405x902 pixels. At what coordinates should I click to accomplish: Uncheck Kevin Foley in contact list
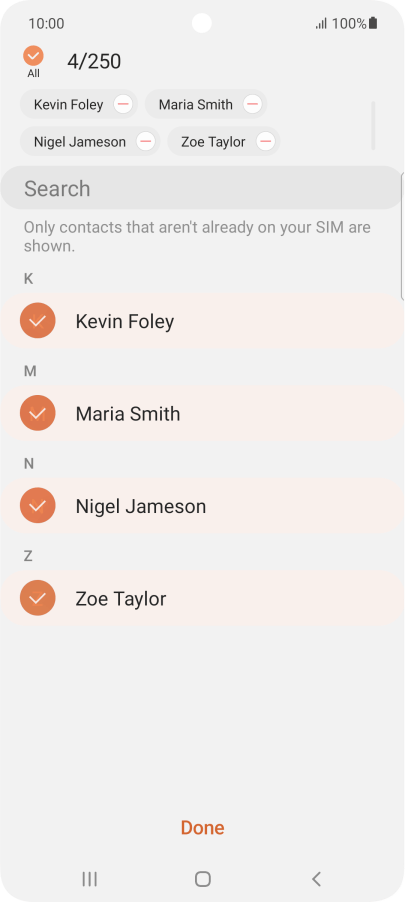(37, 320)
